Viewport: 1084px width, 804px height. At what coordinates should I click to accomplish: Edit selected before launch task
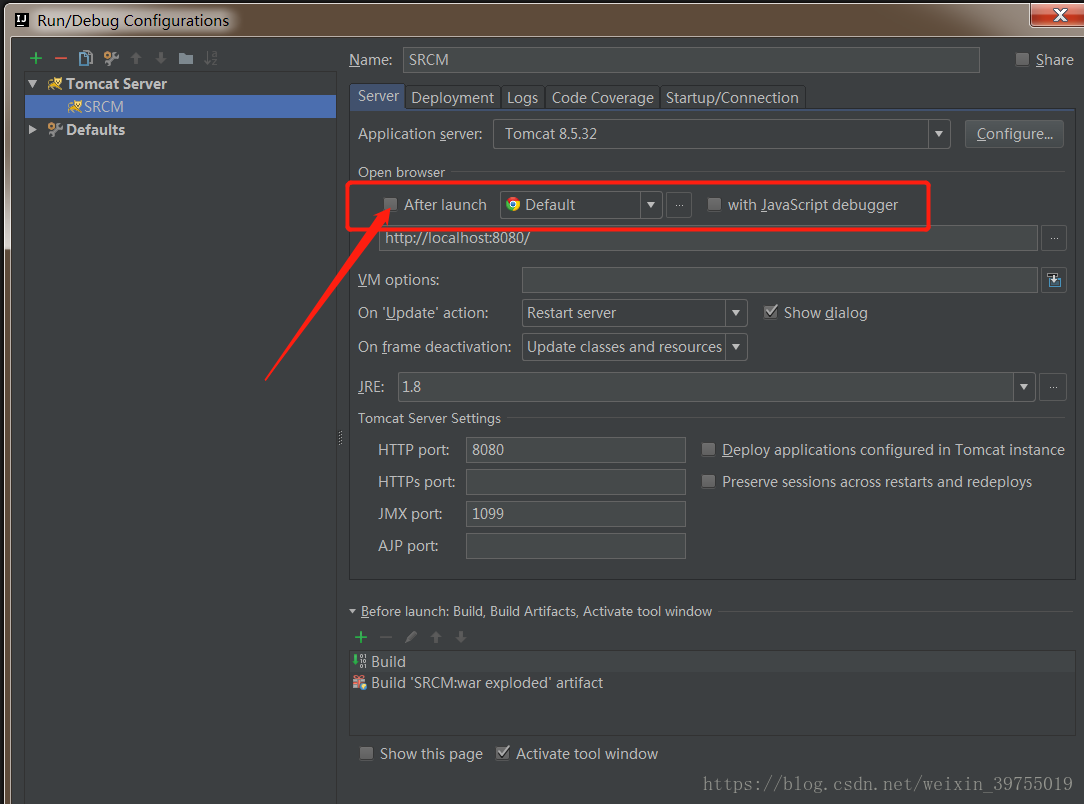tap(411, 637)
